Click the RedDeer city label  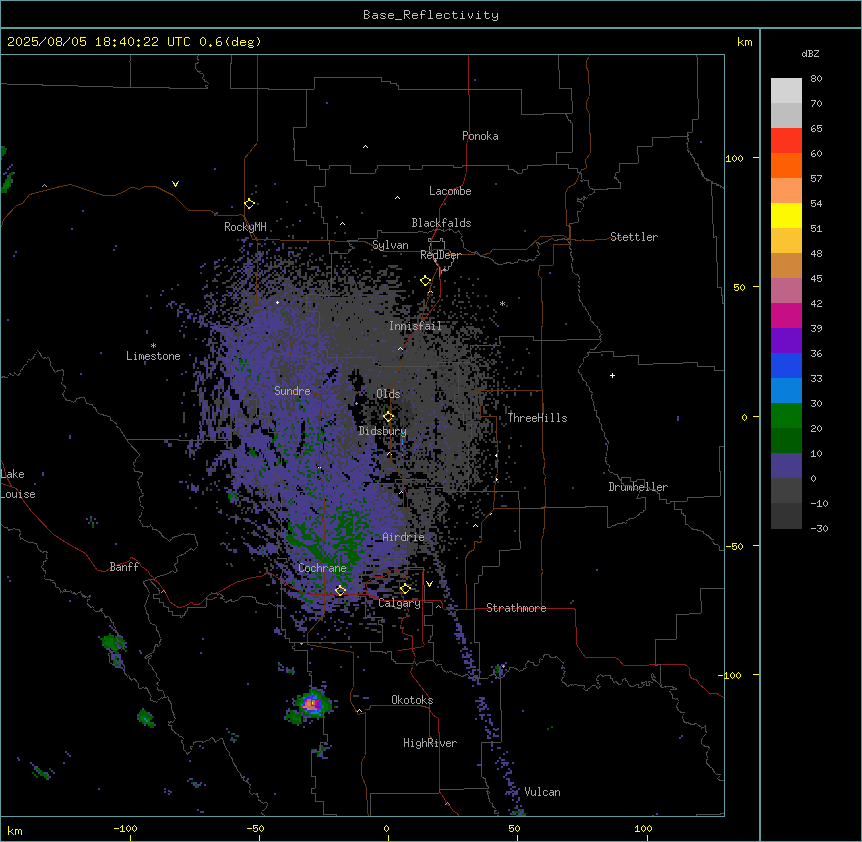point(440,255)
